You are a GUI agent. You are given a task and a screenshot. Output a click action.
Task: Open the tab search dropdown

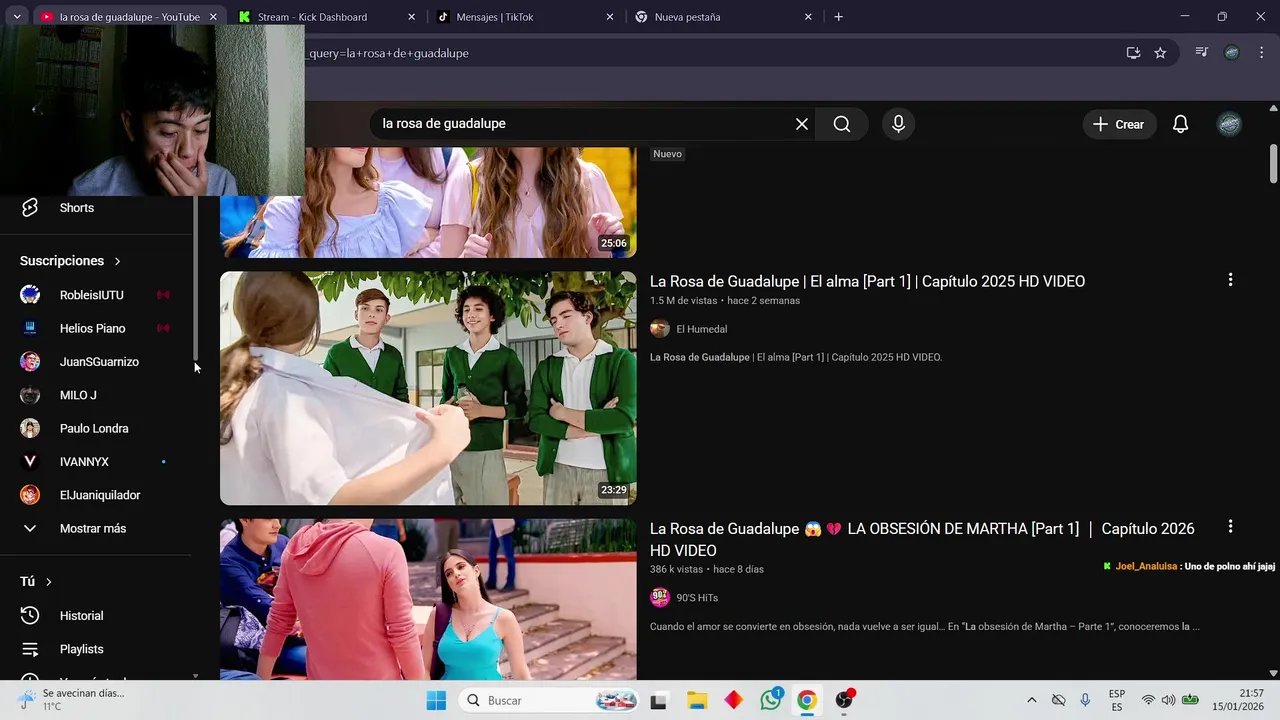(16, 17)
